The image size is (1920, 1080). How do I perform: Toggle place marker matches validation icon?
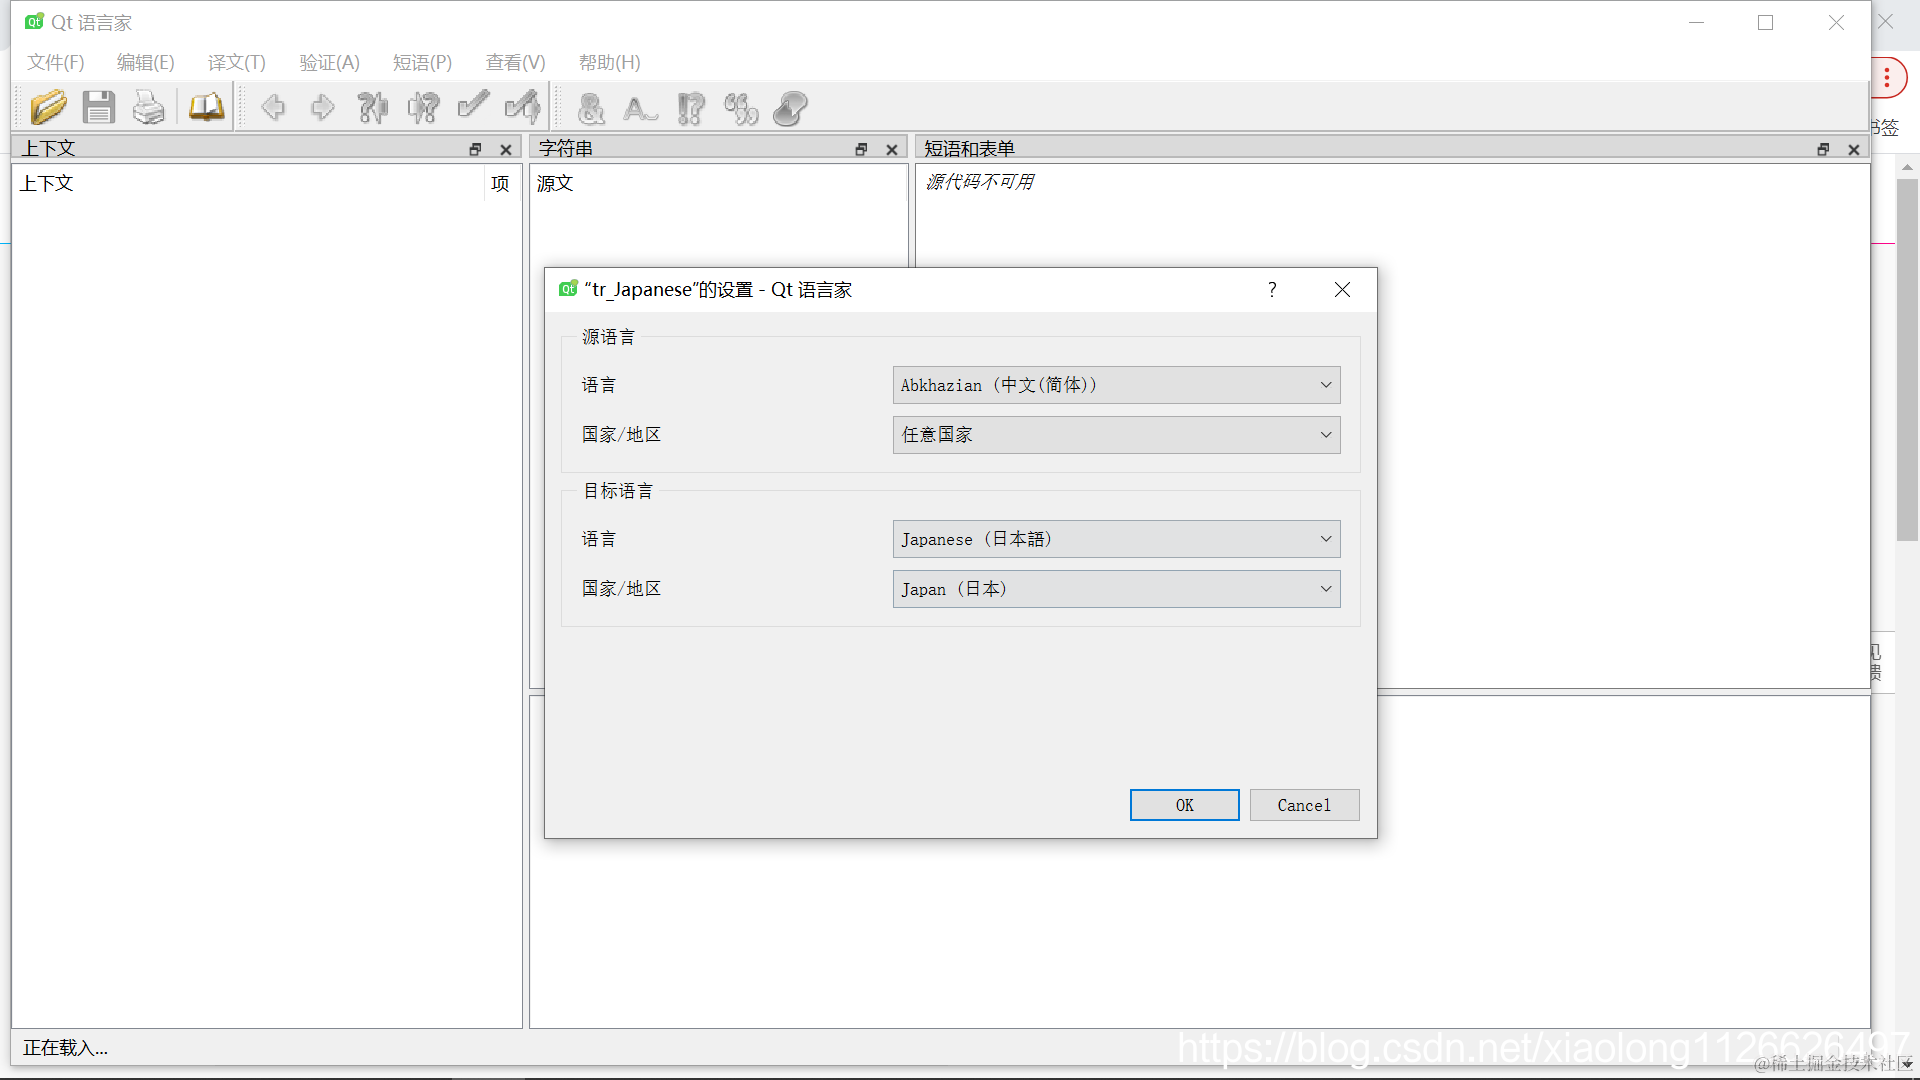coord(790,107)
